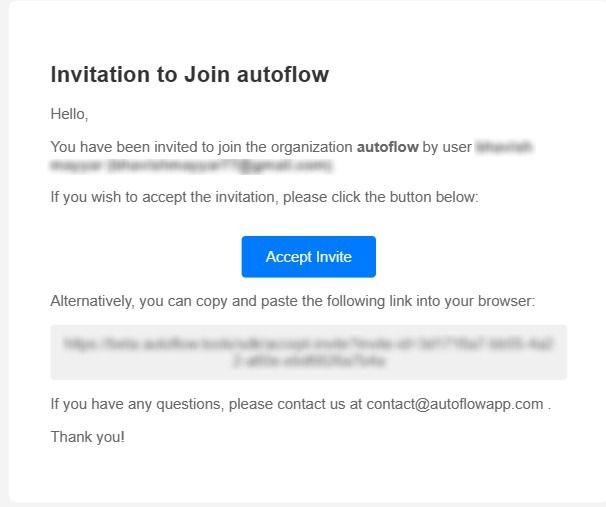
Task: Click the blurred inviter name after "by user"
Action: pyautogui.click(x=504, y=147)
